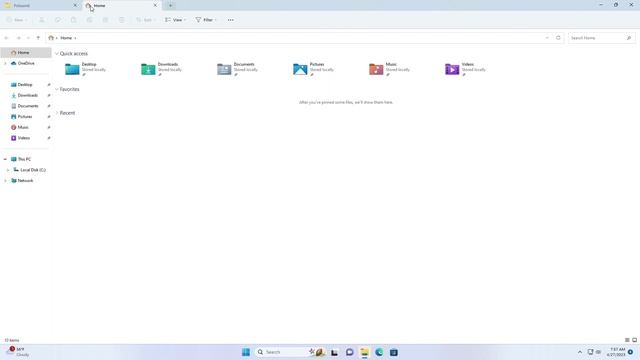Collapse the Quick access section
640x360 pixels.
57,53
